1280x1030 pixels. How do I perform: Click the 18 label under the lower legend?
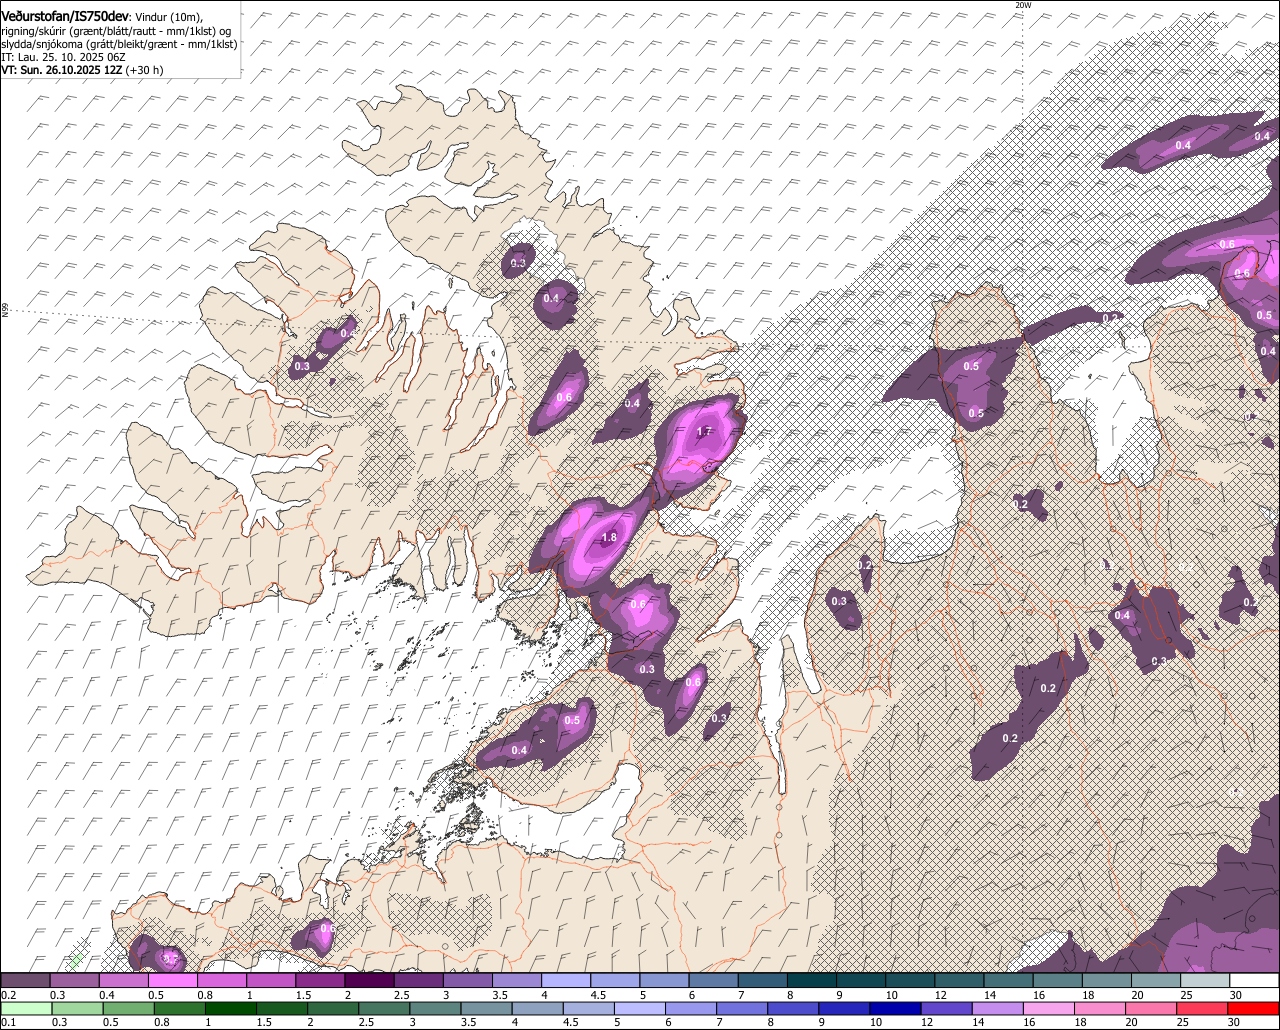click(1081, 1022)
